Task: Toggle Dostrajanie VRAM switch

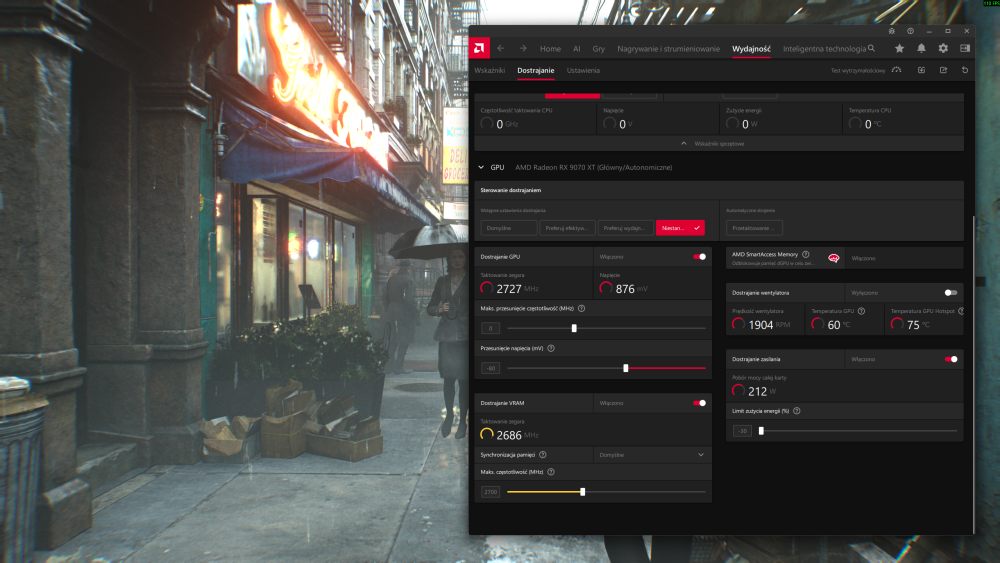Action: point(700,403)
